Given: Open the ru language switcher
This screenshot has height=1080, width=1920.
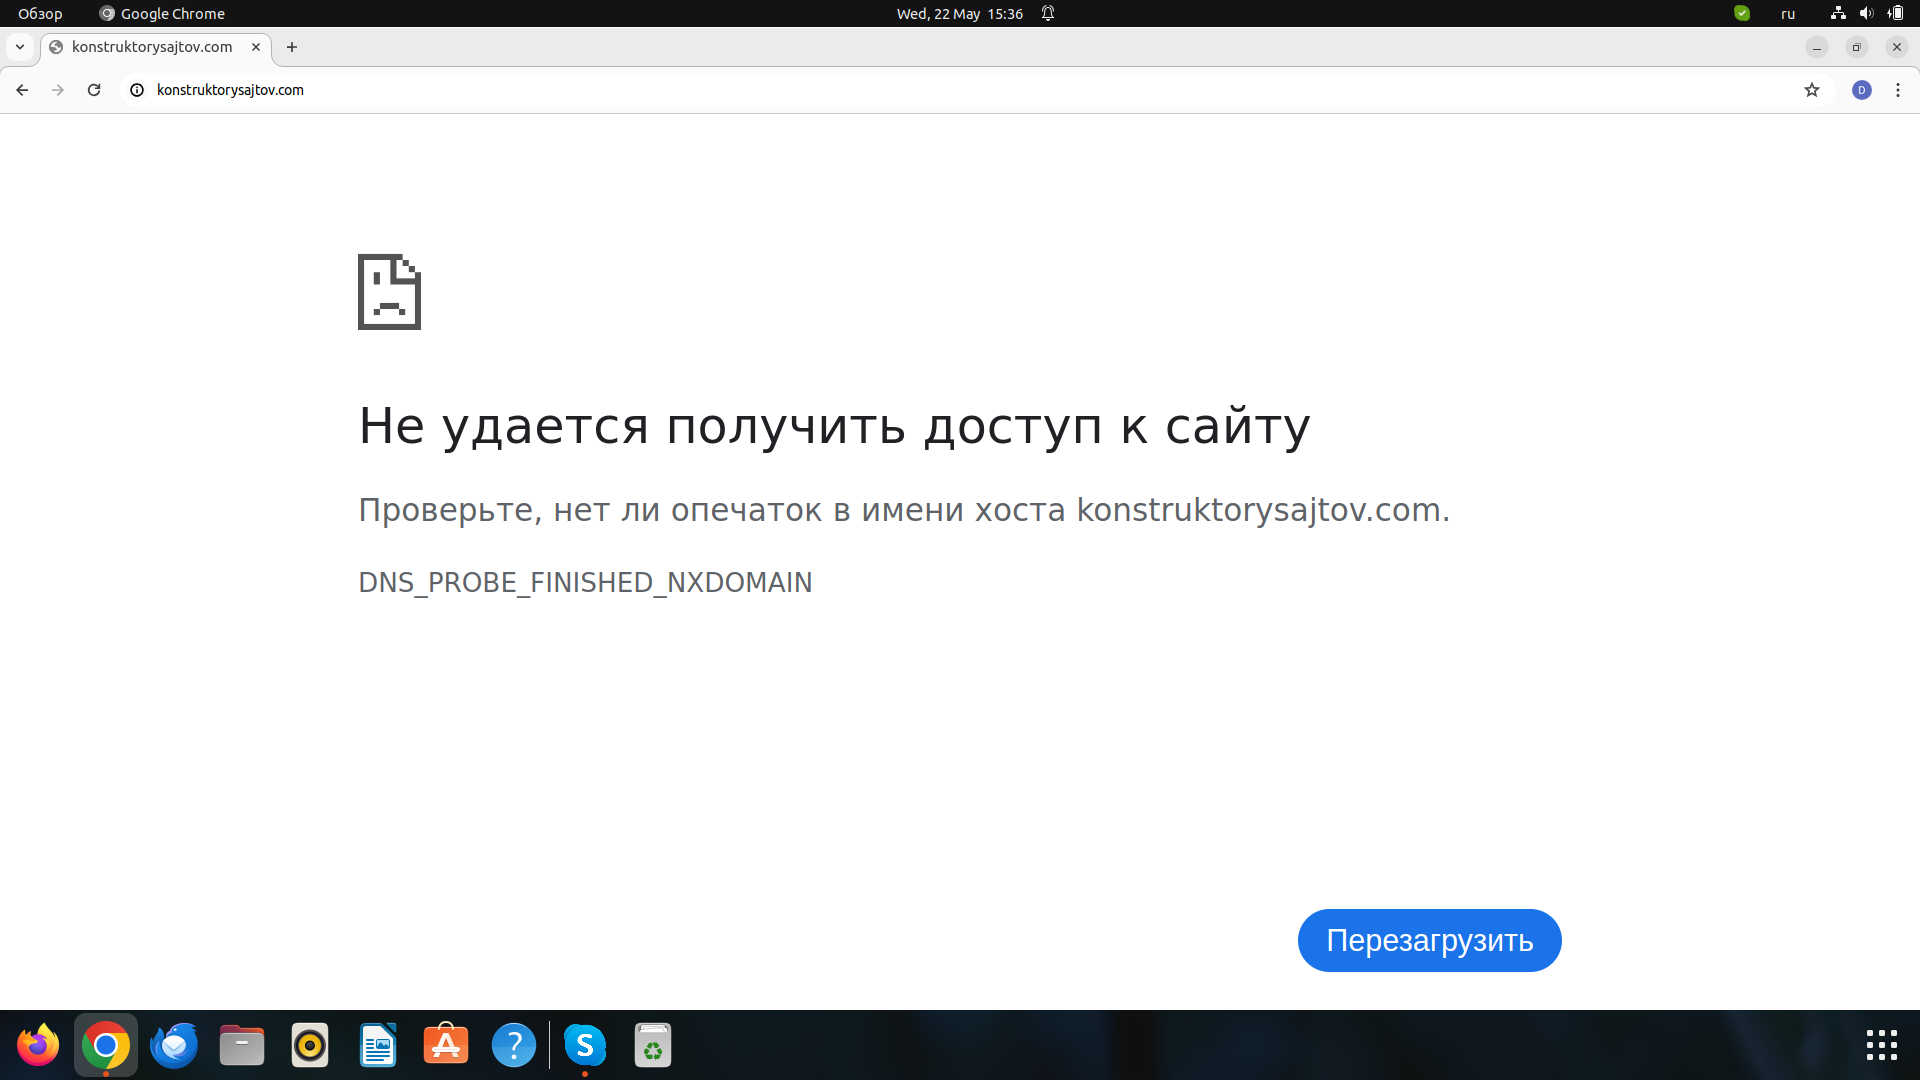Looking at the screenshot, I should coord(1789,13).
